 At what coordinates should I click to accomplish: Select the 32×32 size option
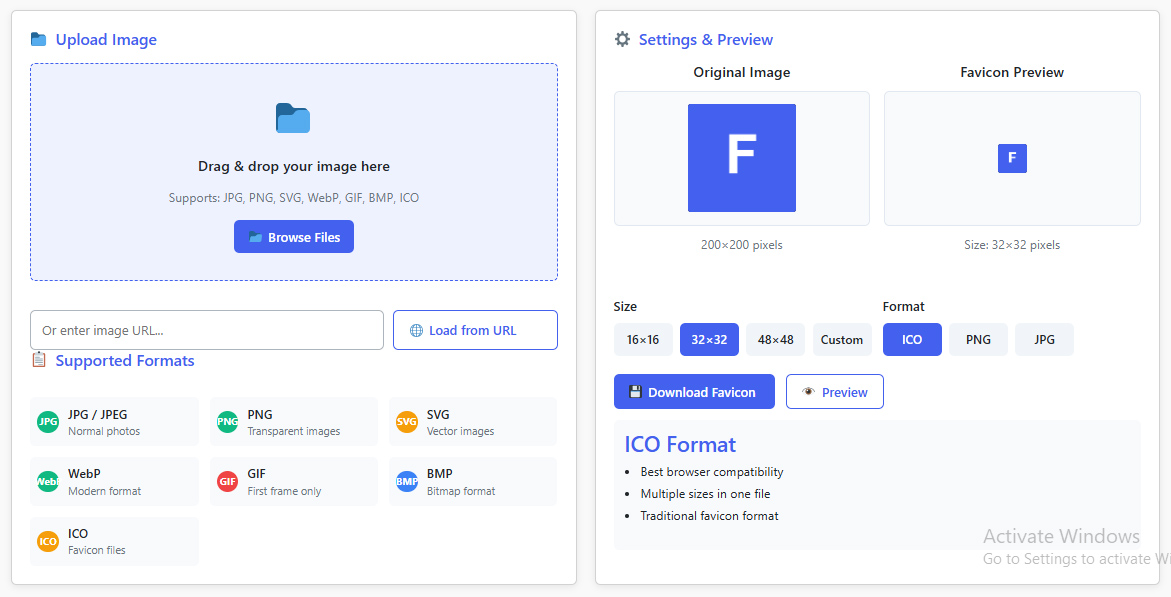tap(709, 339)
